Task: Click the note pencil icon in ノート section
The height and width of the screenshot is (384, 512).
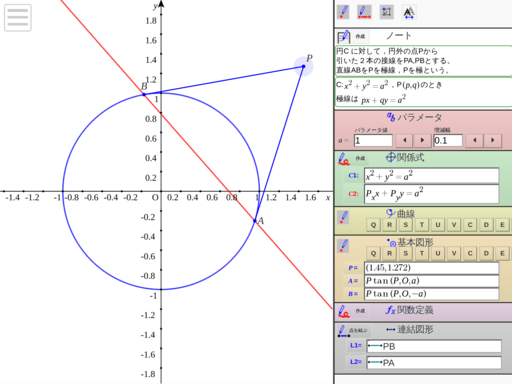Action: 344,37
